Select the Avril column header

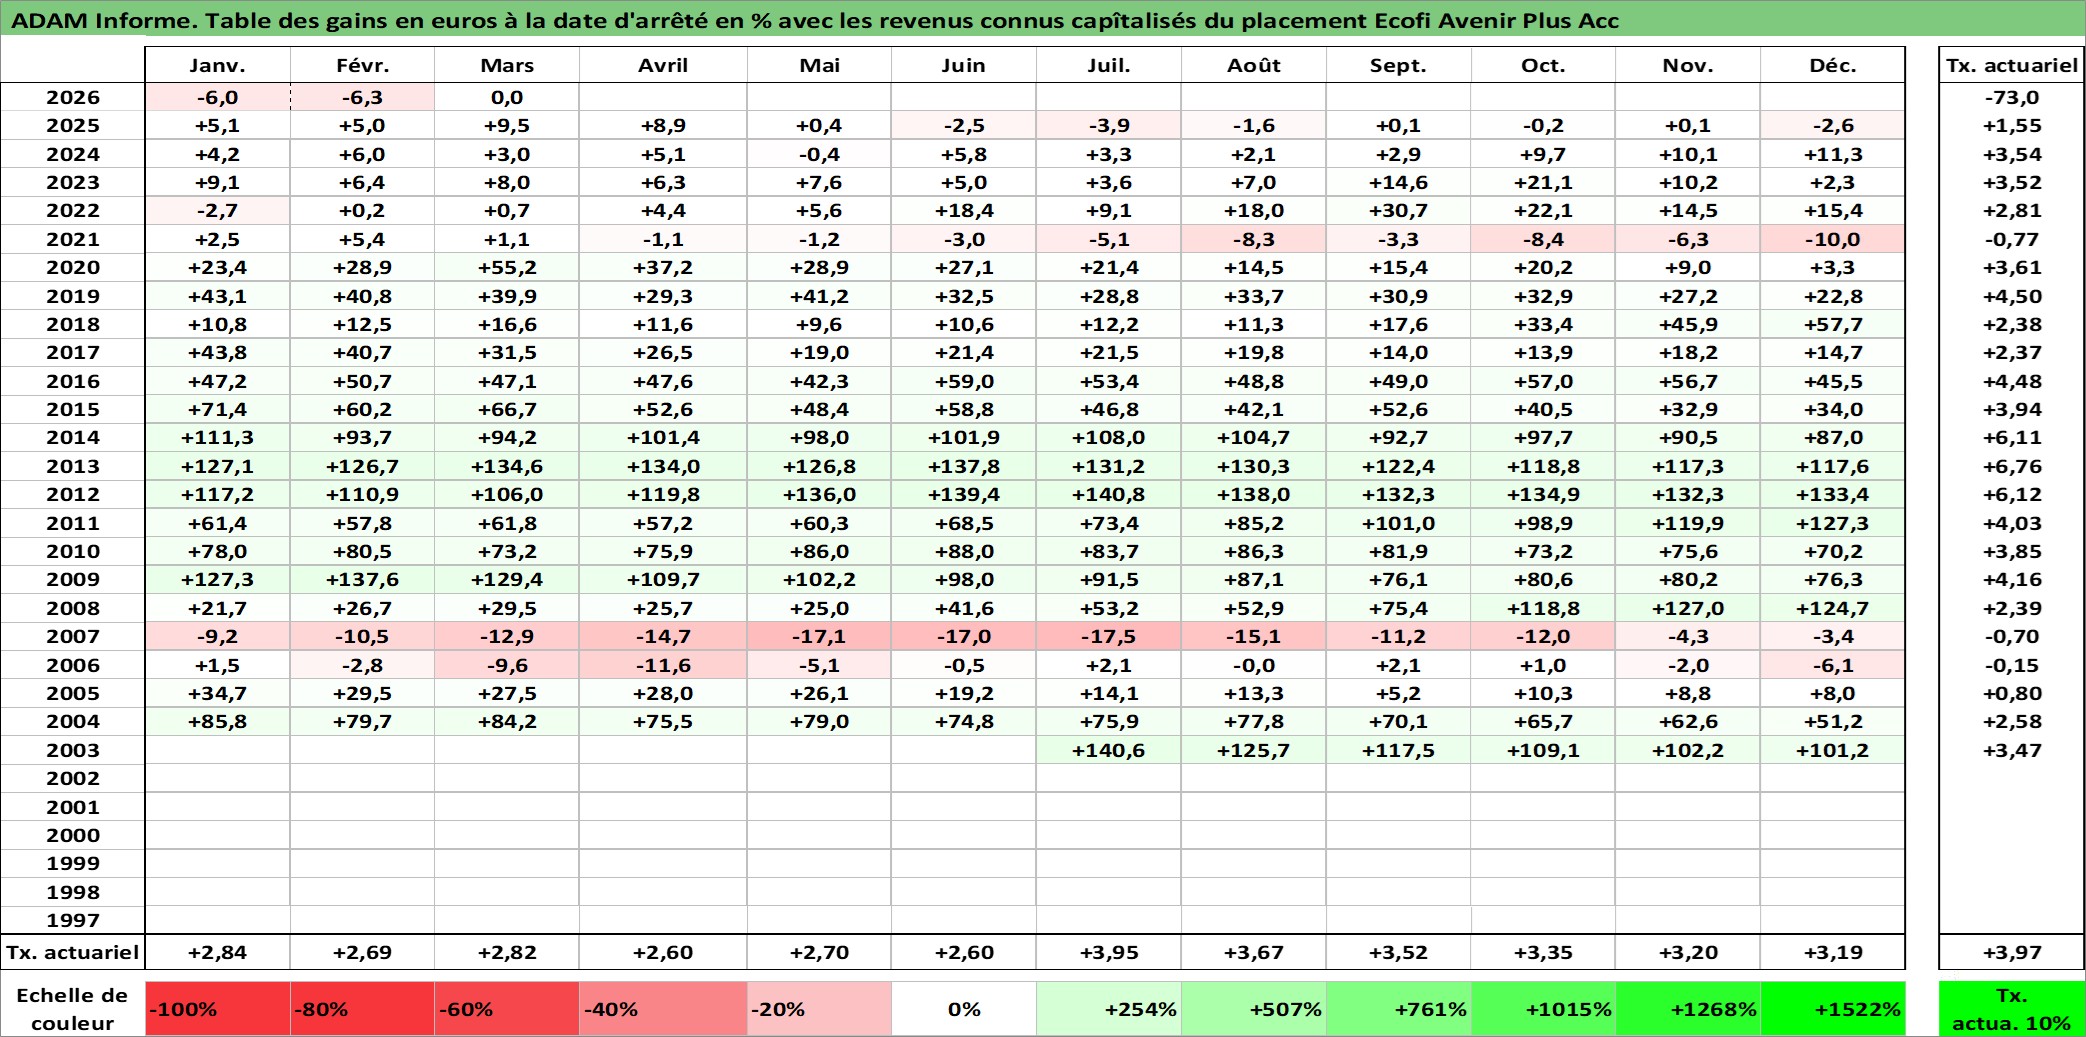[663, 65]
